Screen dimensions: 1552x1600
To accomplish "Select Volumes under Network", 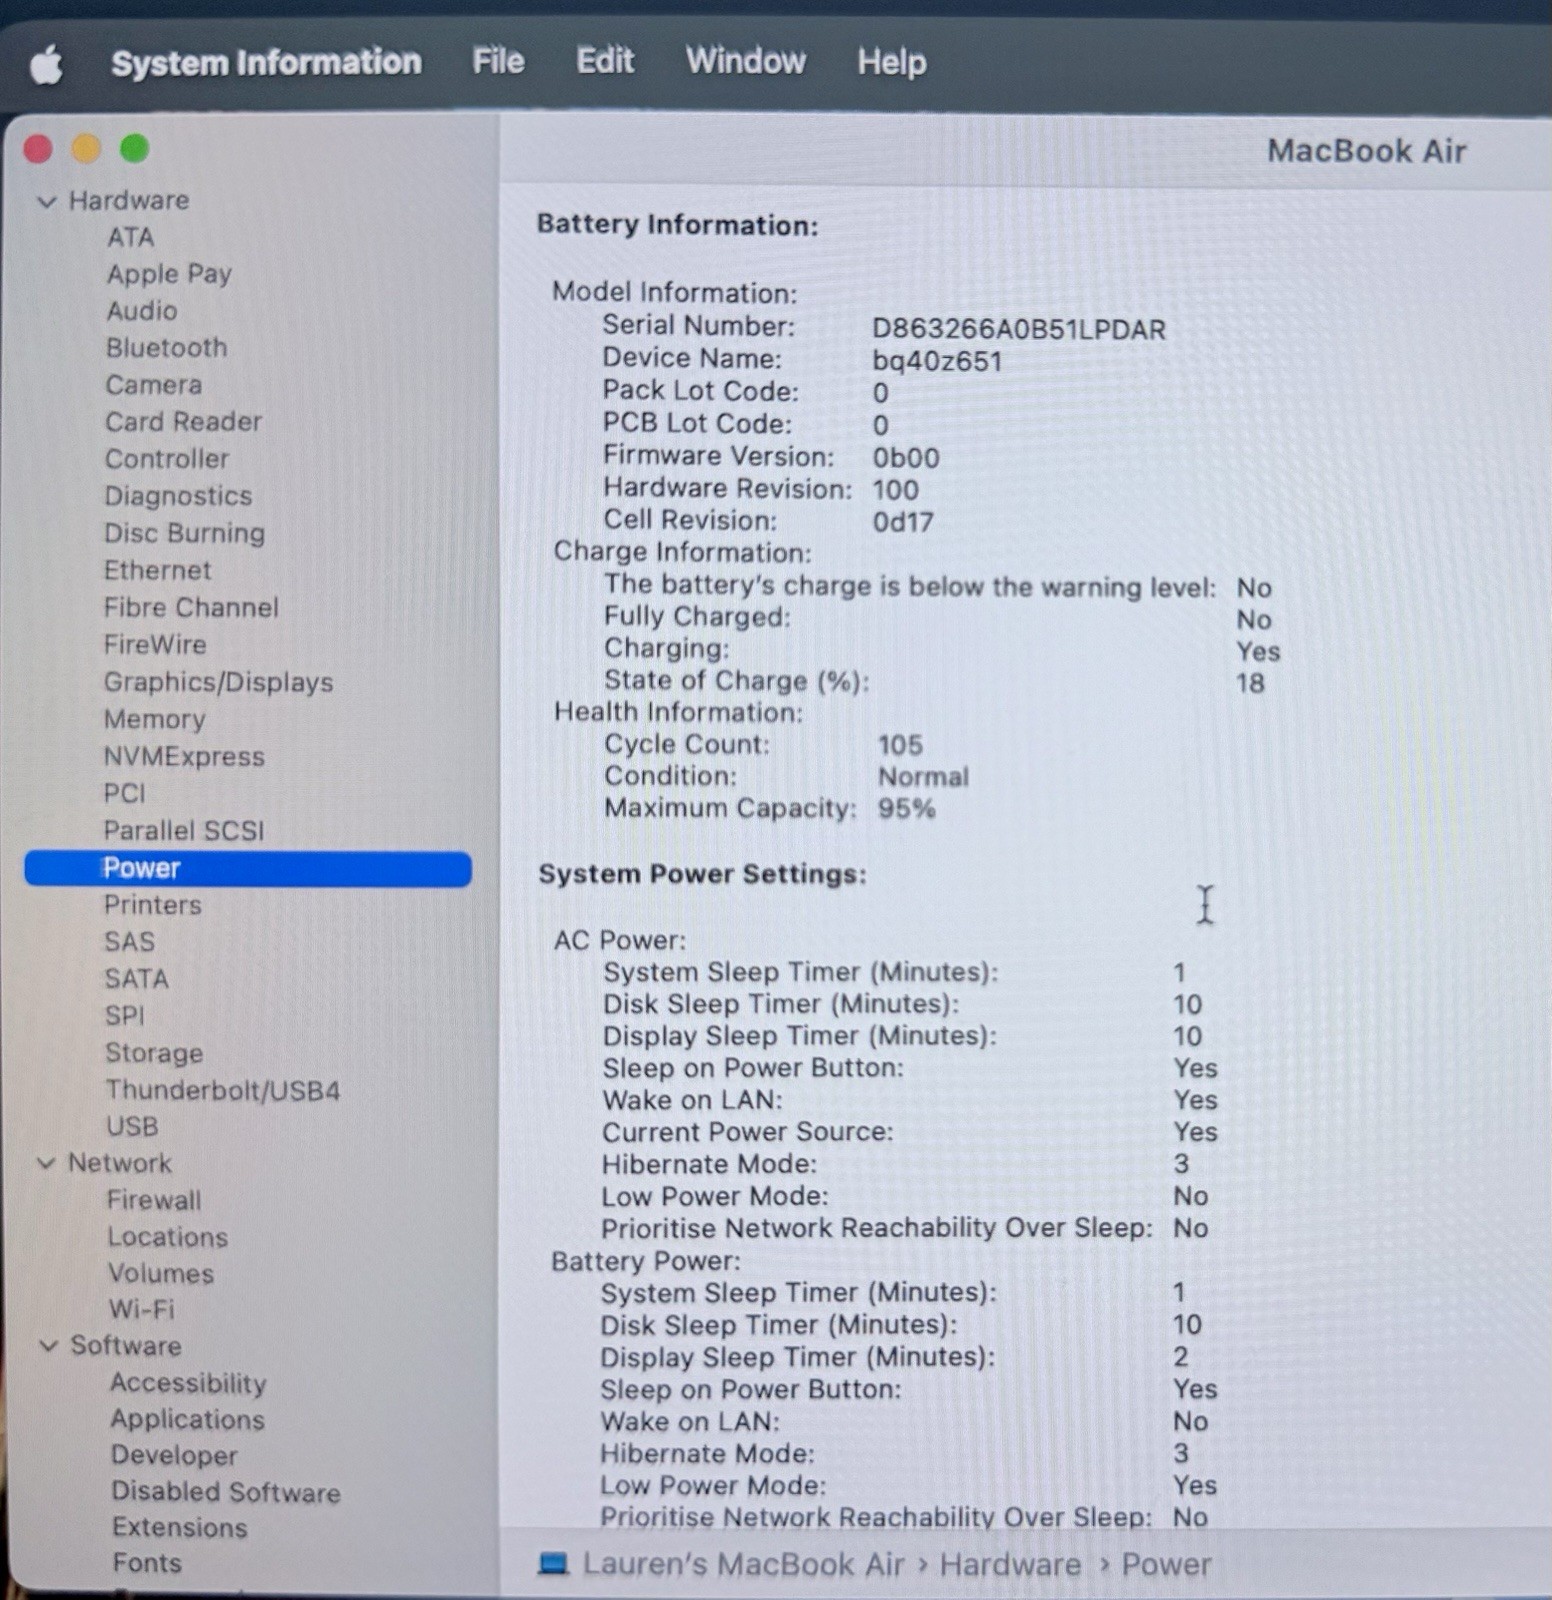I will pyautogui.click(x=160, y=1273).
